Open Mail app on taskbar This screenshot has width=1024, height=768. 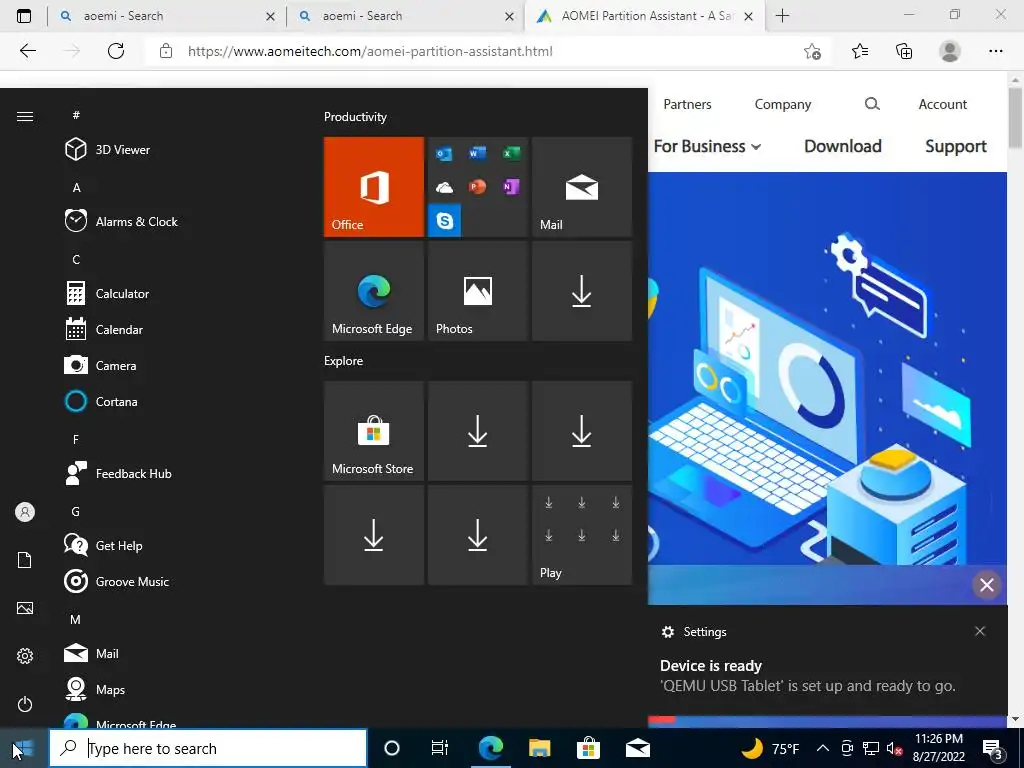637,748
